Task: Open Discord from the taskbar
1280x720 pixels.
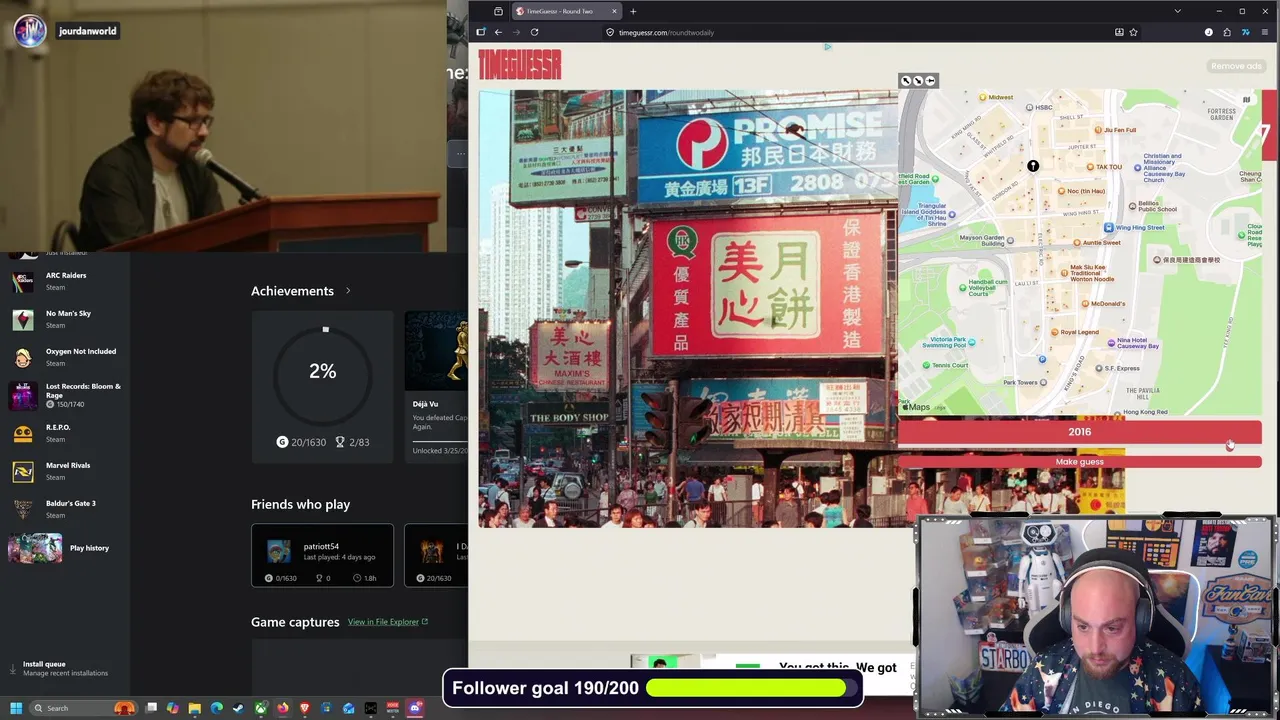Action: tap(414, 708)
